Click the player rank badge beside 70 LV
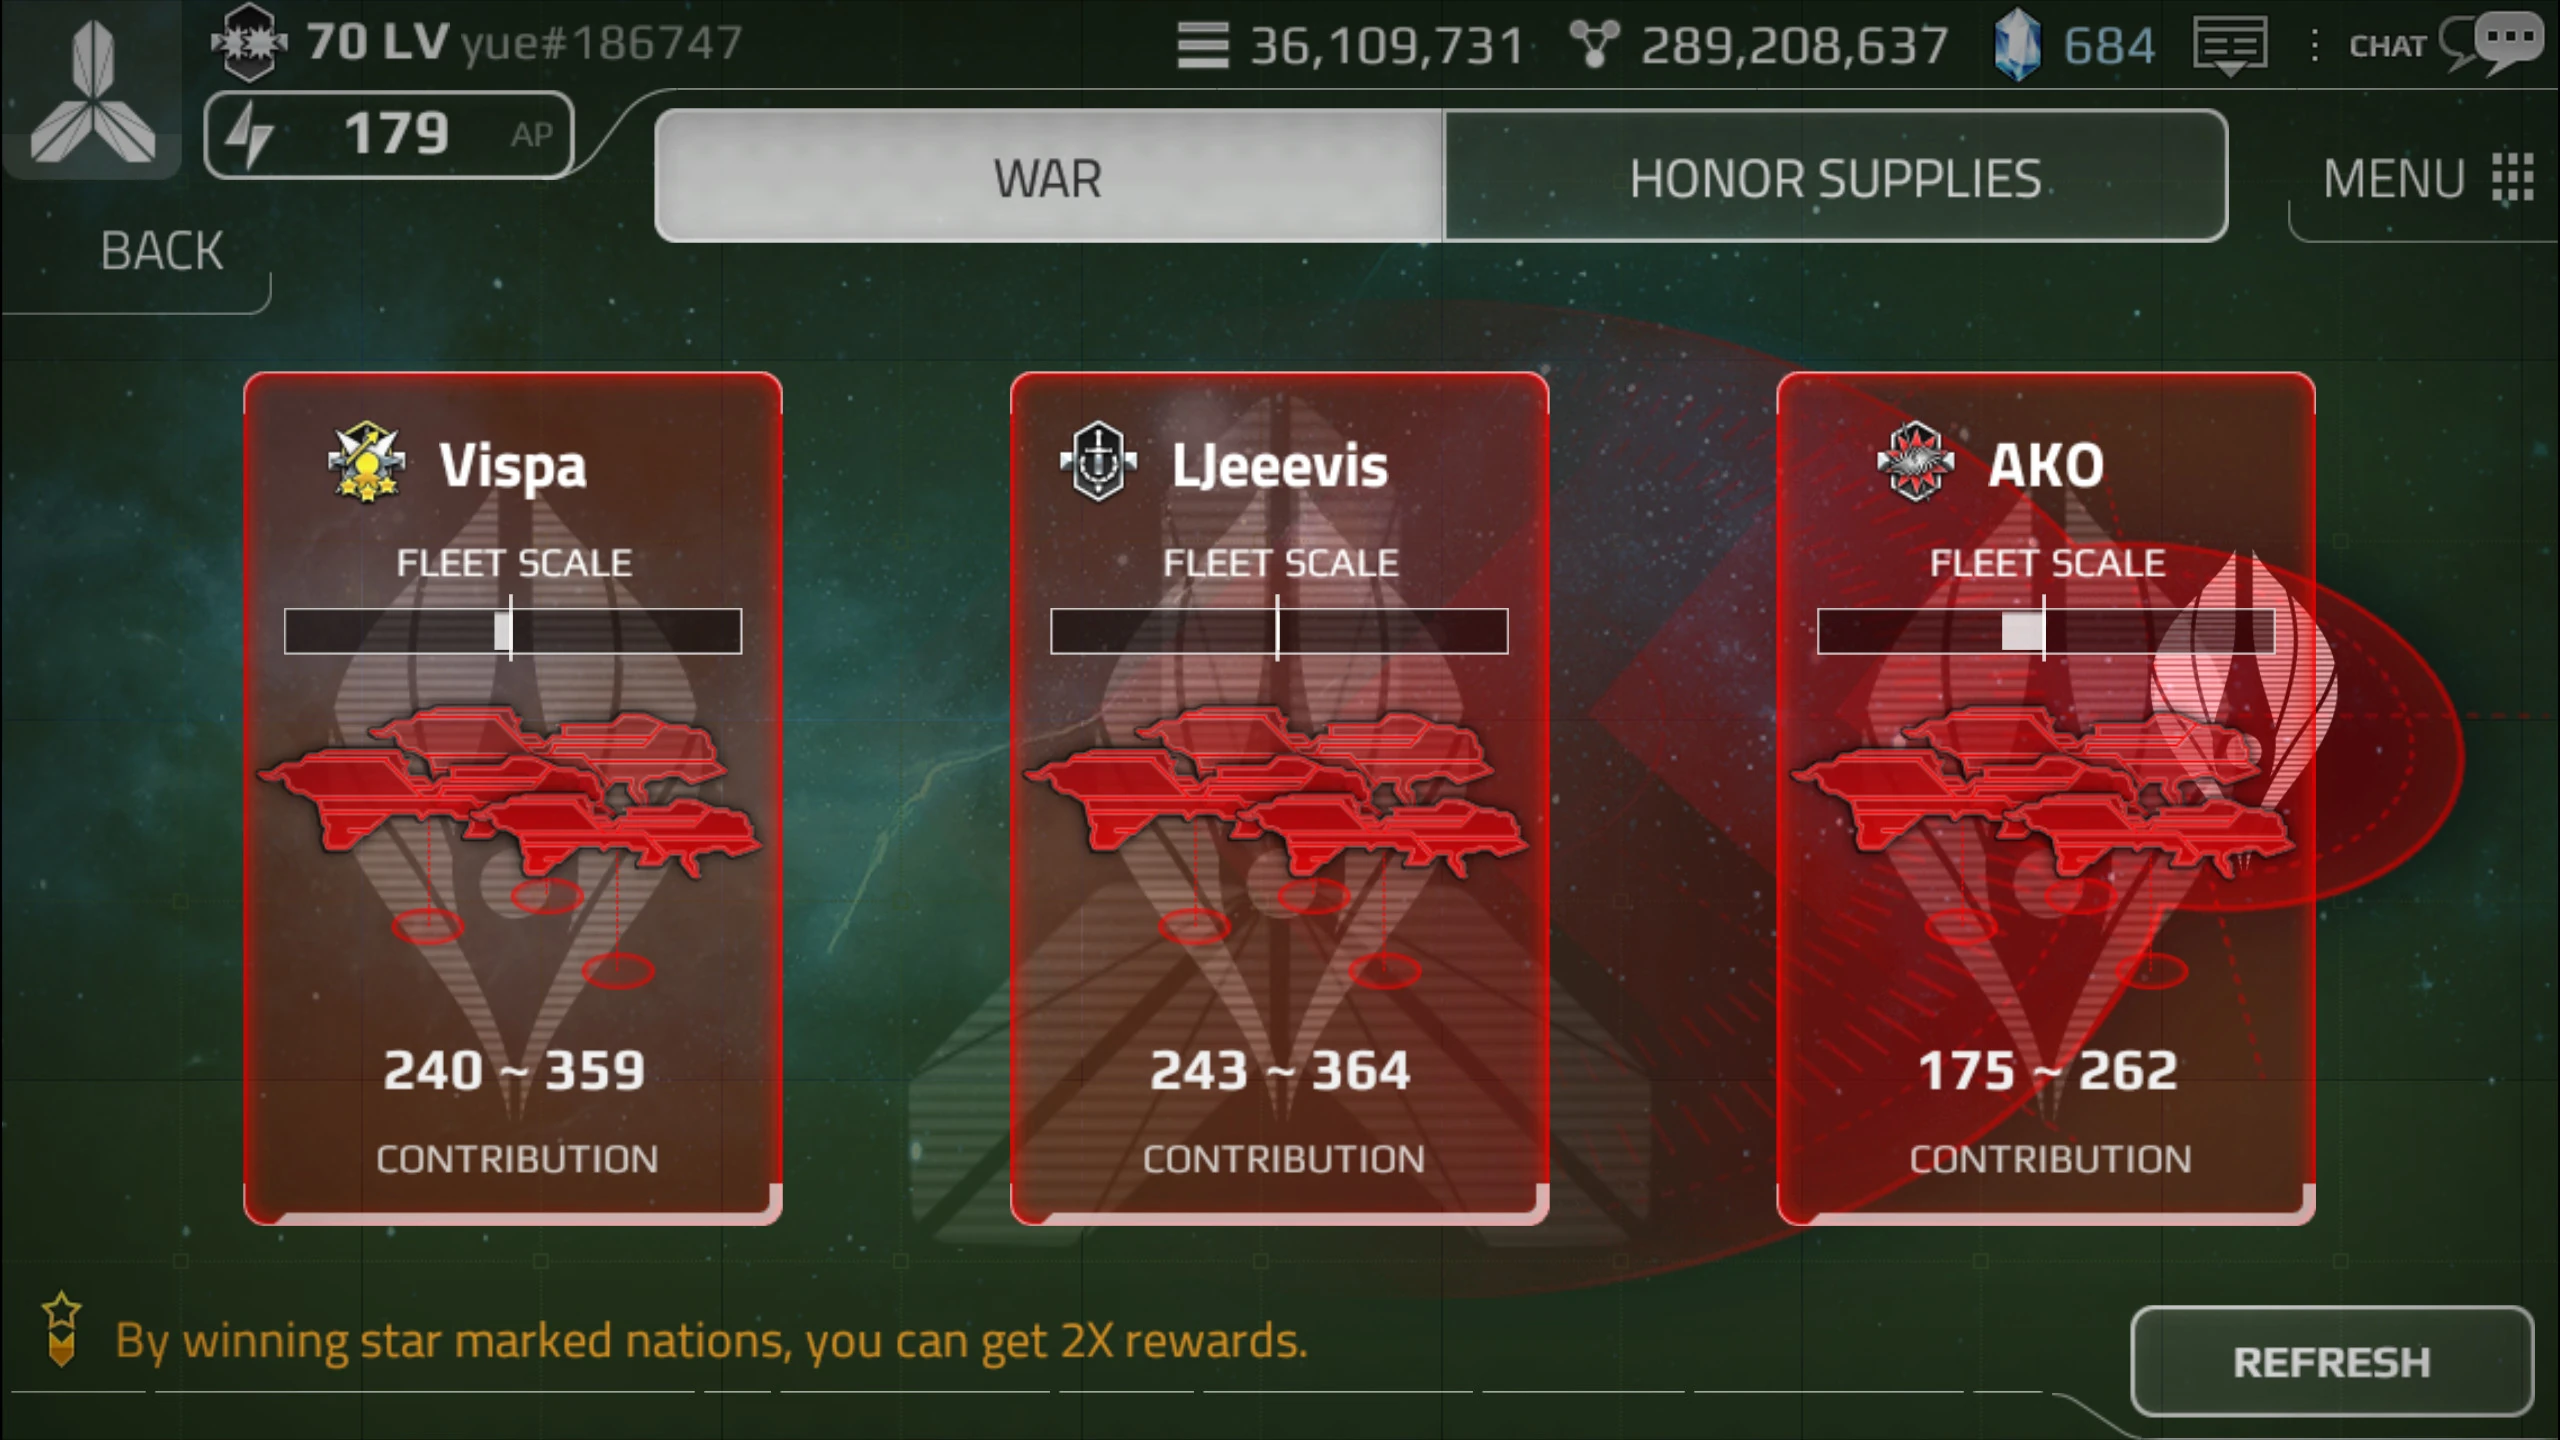2560x1440 pixels. pos(249,42)
